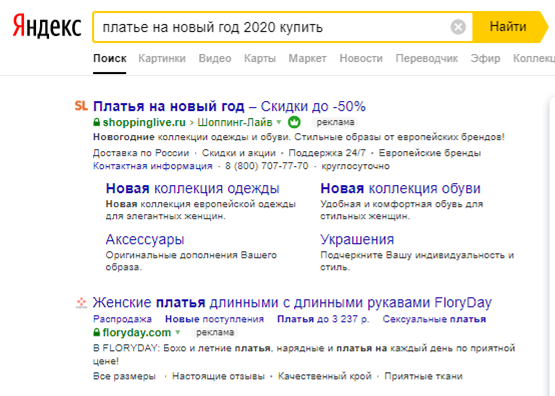Select the text Все размеры
Viewport: 555px width, 396px height.
click(124, 376)
